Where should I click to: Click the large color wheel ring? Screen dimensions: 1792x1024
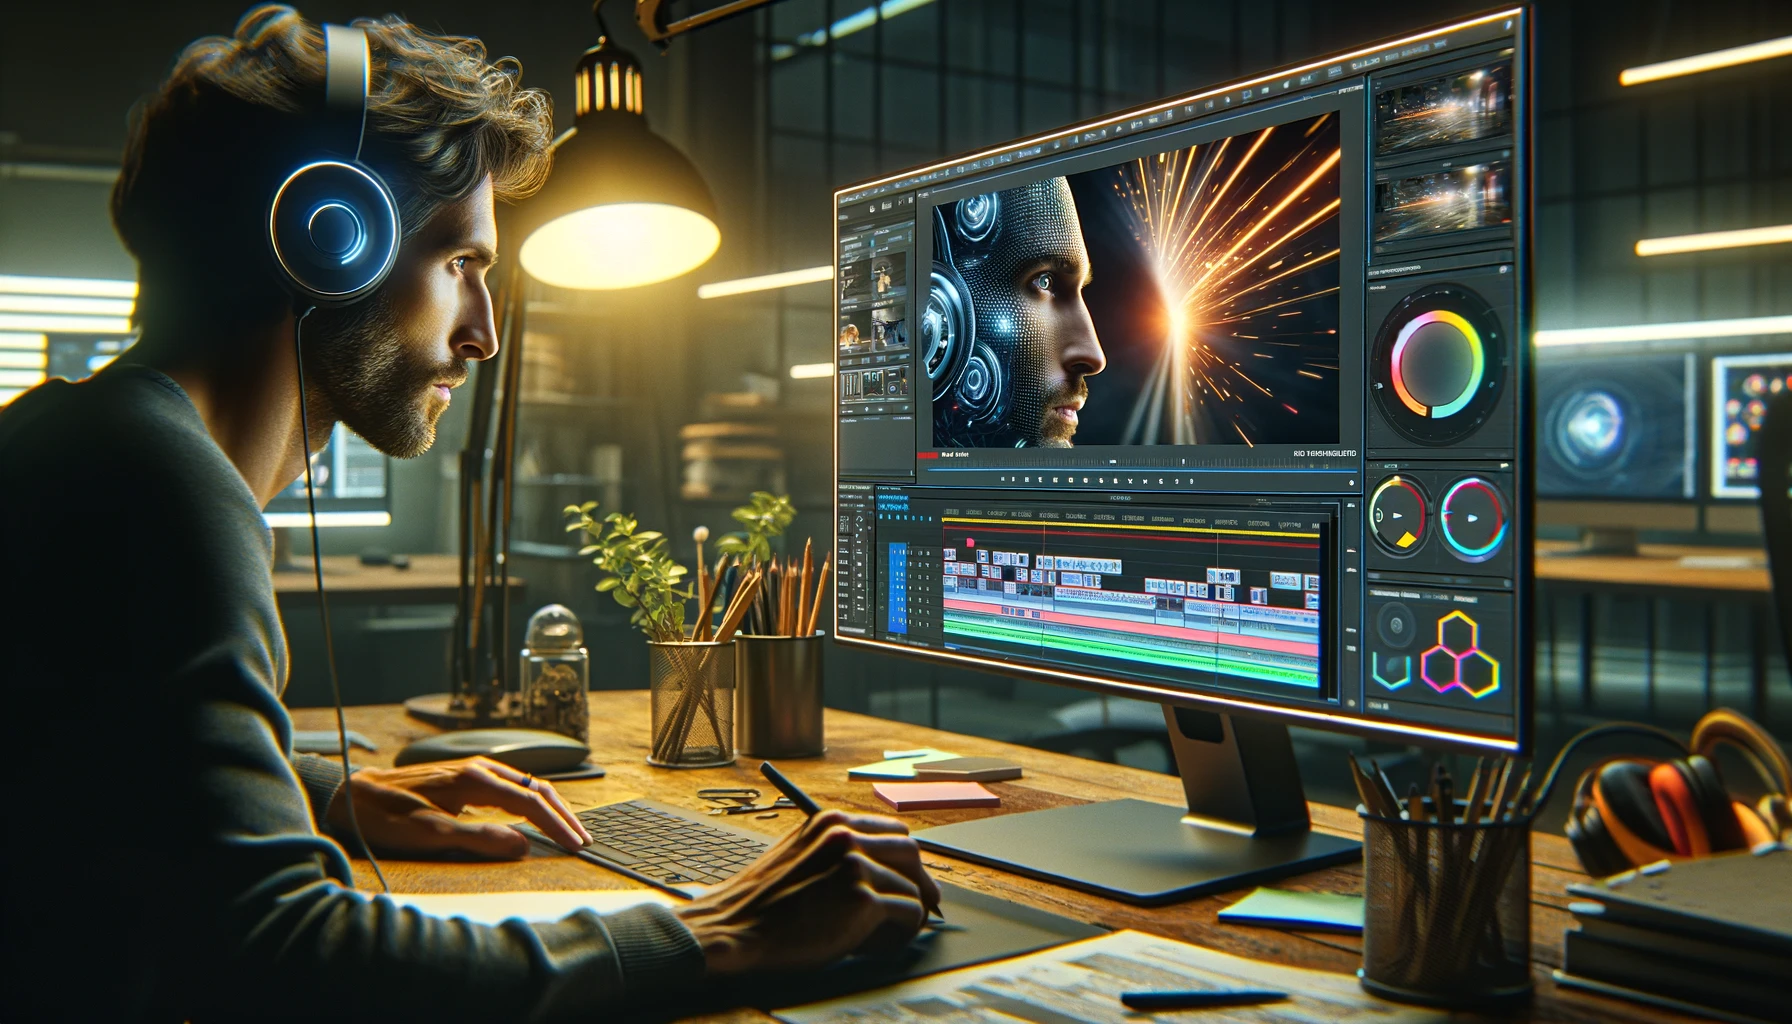click(1438, 363)
